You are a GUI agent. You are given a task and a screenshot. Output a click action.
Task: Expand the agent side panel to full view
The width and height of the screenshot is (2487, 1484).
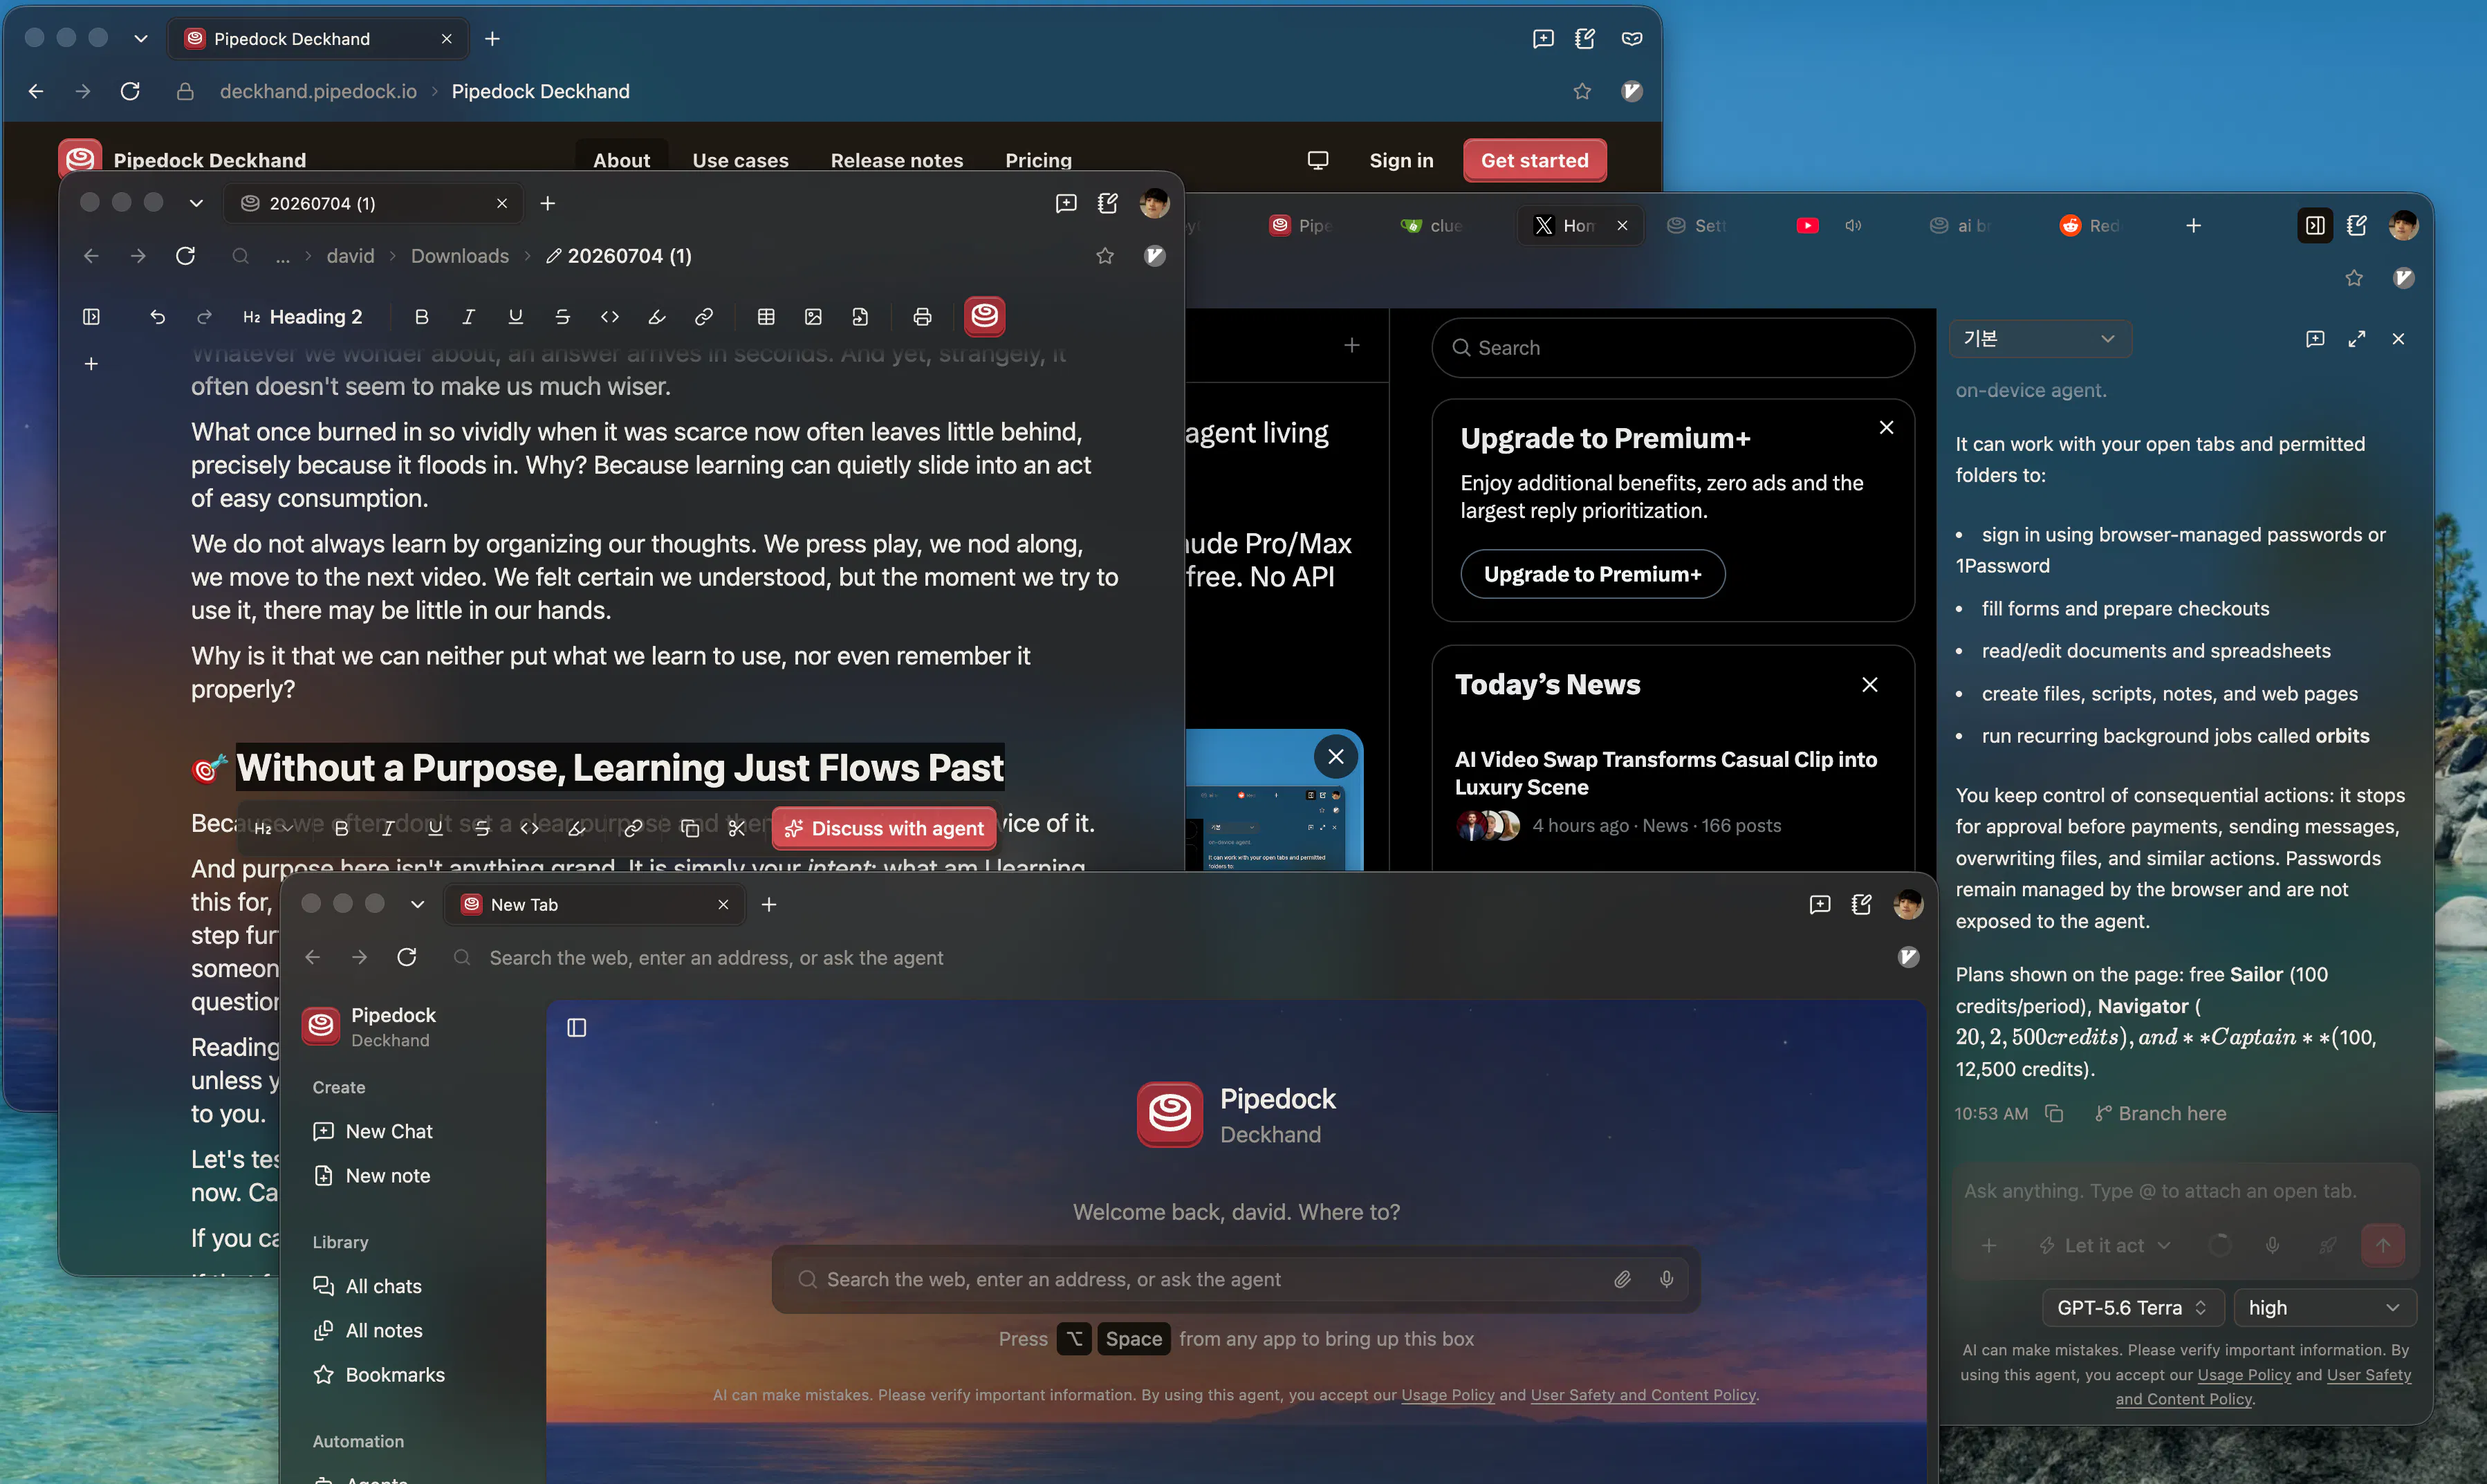2357,339
